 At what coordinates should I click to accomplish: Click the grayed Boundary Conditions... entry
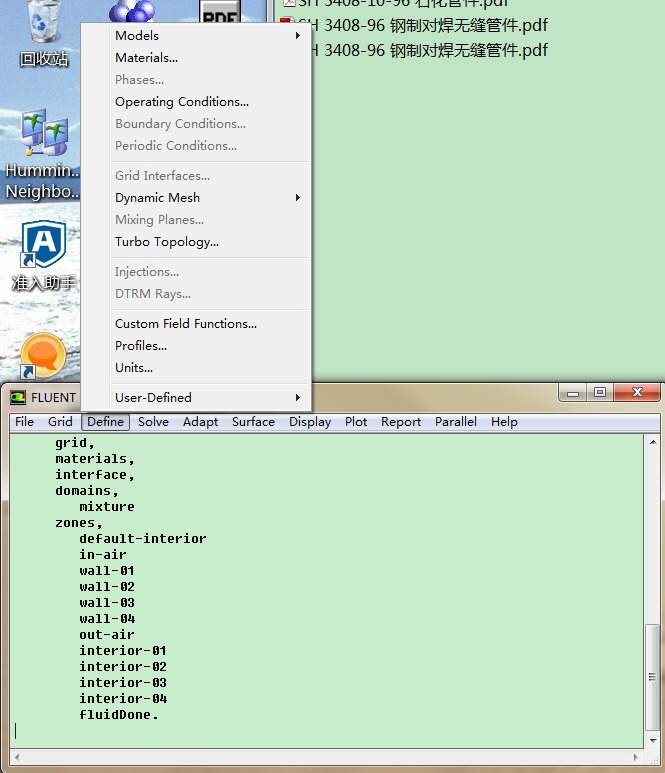click(196, 124)
